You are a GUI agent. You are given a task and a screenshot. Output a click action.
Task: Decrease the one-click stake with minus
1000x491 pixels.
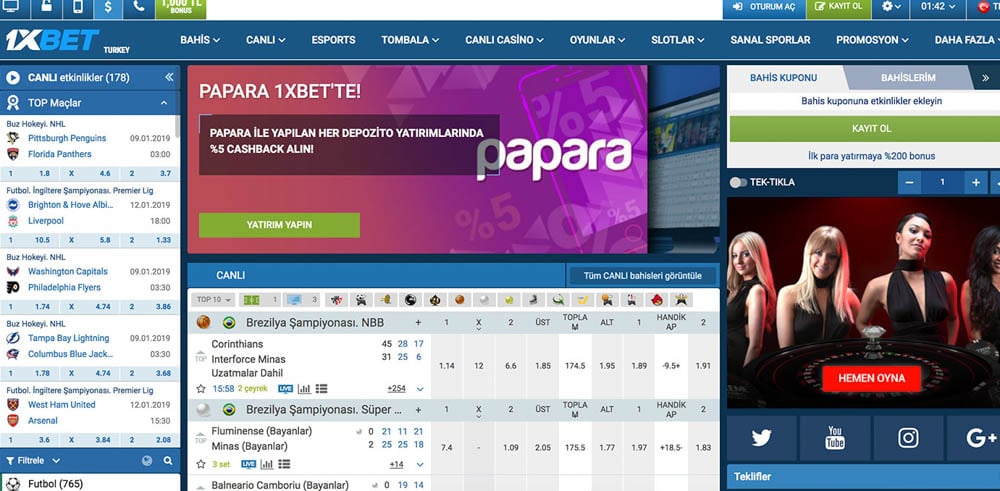[x=909, y=182]
